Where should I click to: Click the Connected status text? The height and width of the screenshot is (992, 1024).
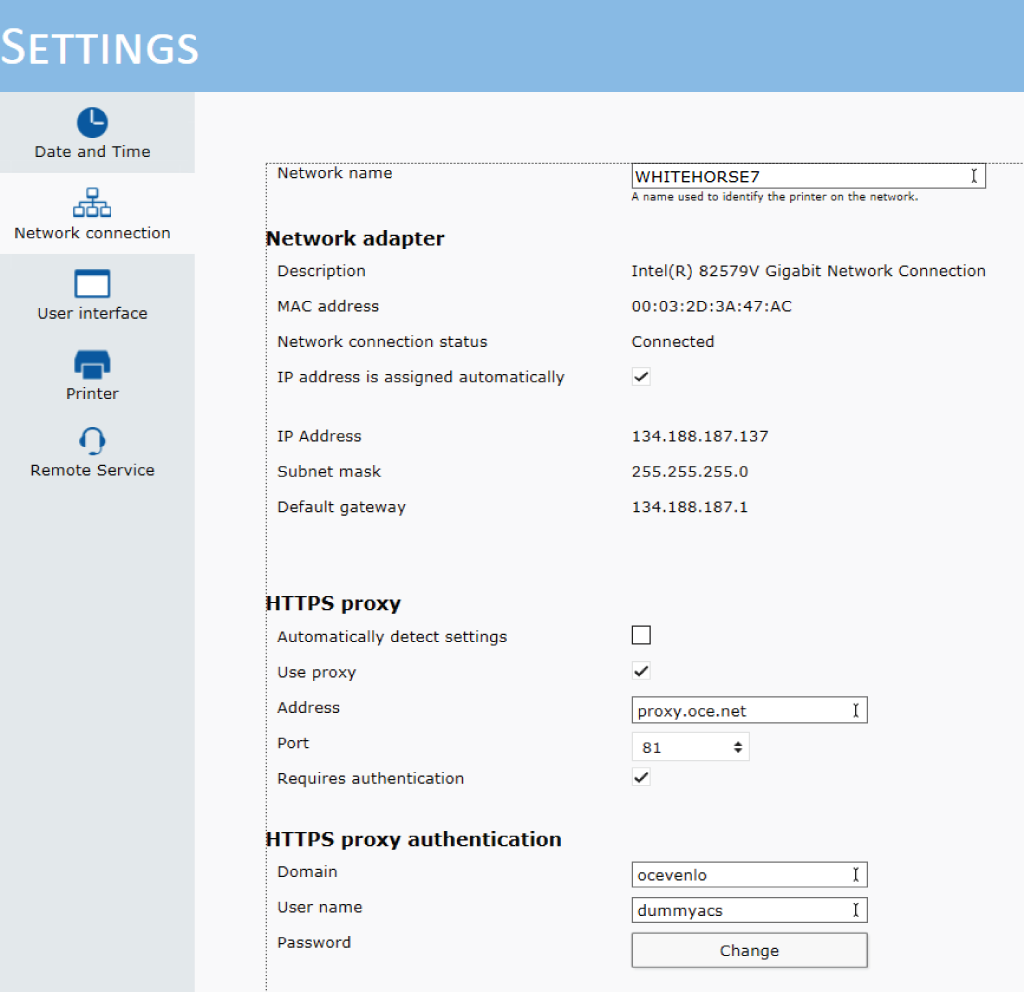(673, 342)
